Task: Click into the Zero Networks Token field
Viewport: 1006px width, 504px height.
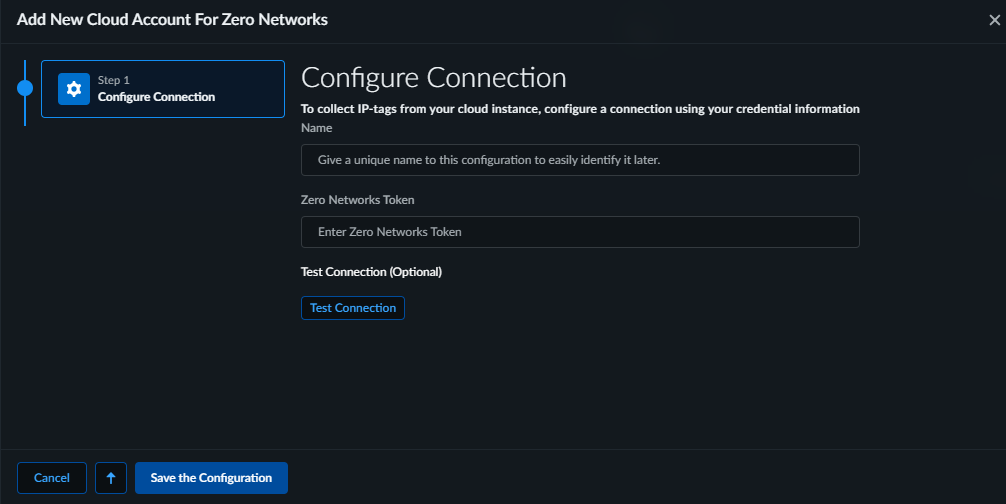Action: [x=580, y=232]
